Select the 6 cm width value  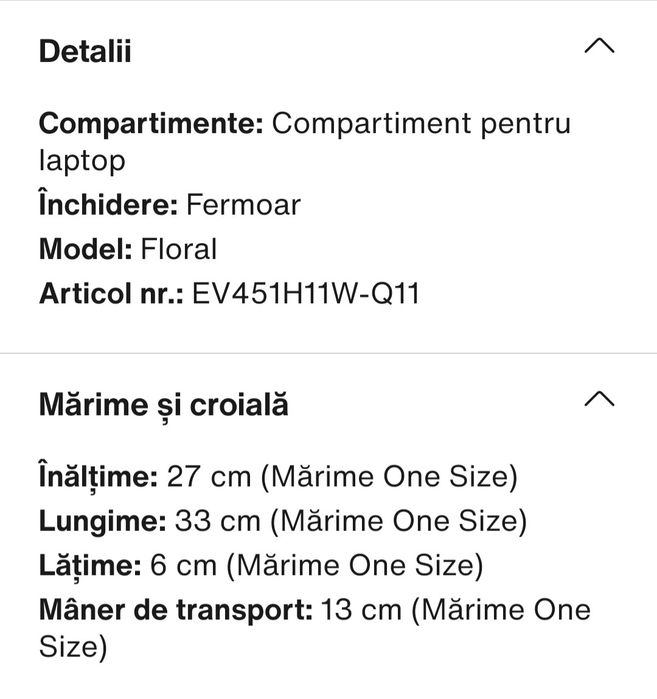(x=183, y=565)
